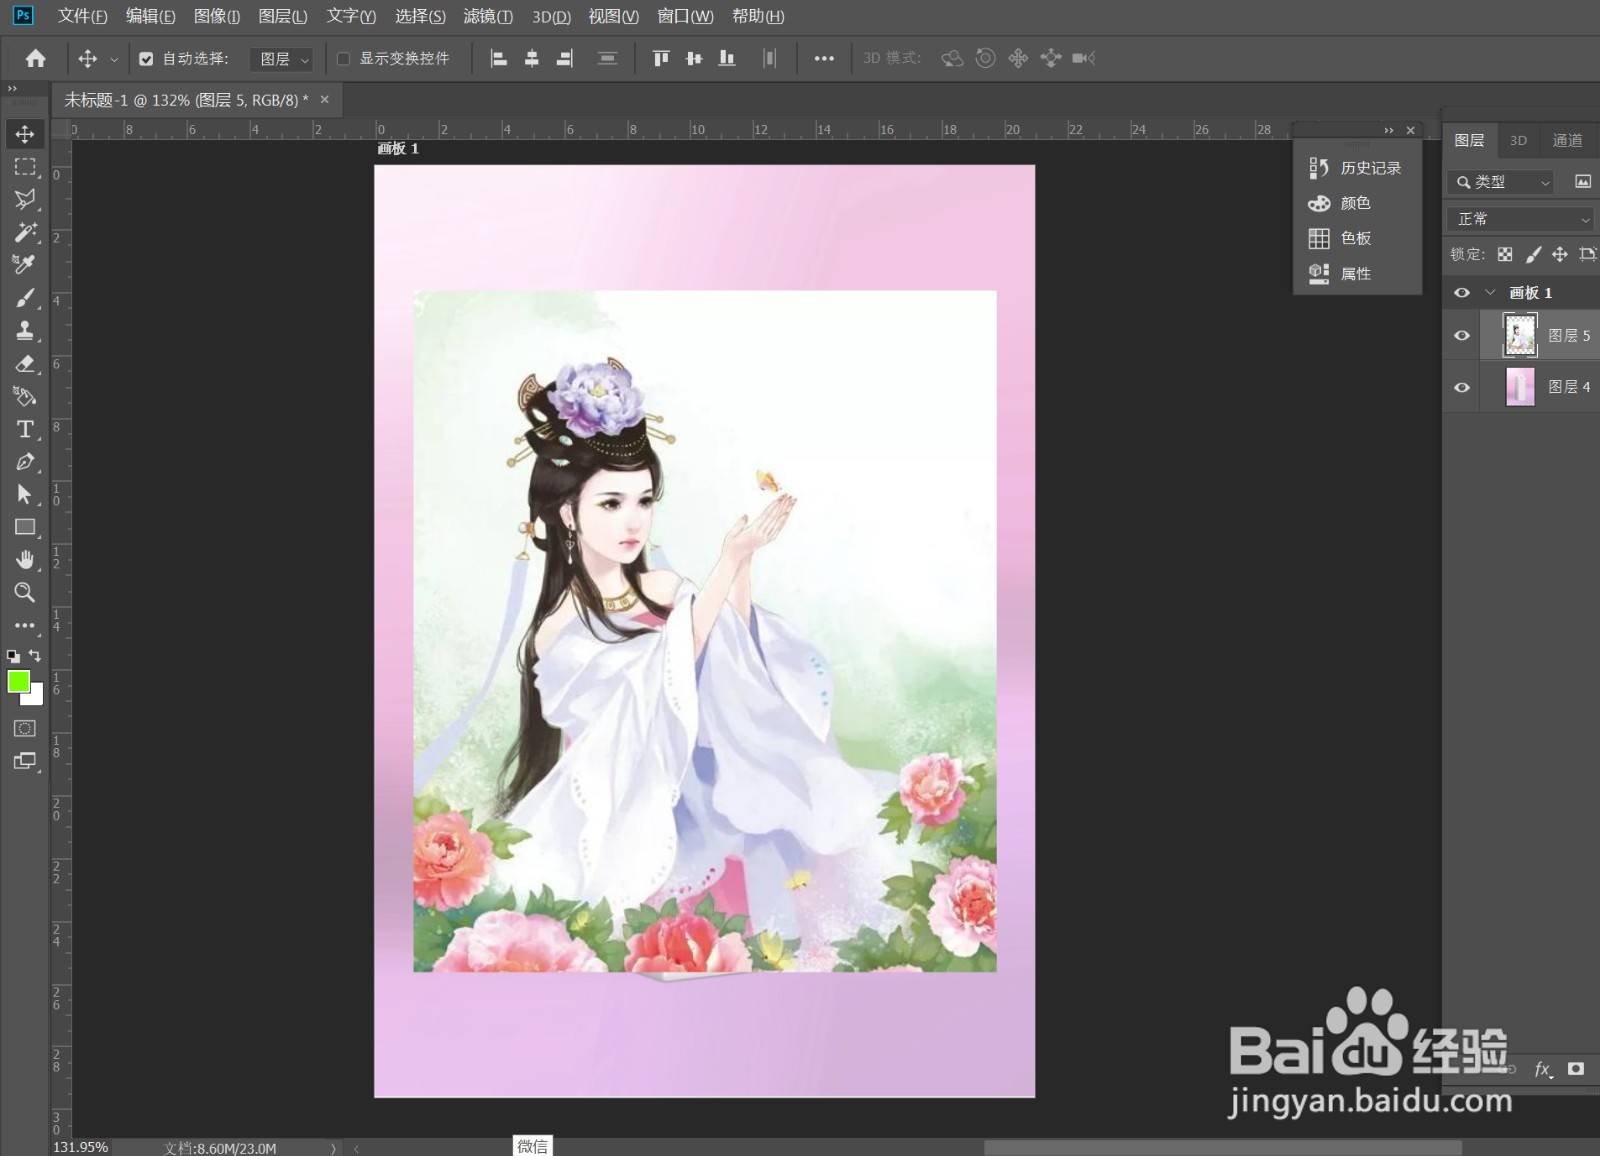Open the layer filter 类型 dropdown
This screenshot has height=1156, width=1600.
click(x=1500, y=182)
